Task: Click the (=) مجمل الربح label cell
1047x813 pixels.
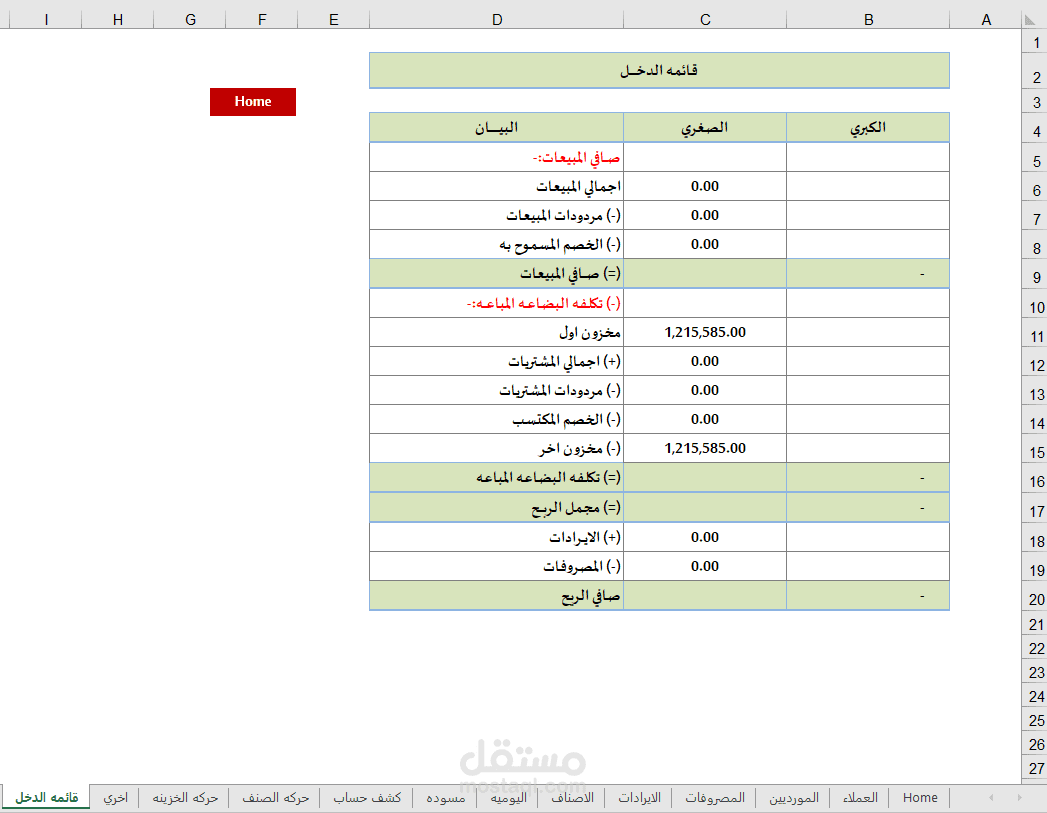Action: point(496,508)
